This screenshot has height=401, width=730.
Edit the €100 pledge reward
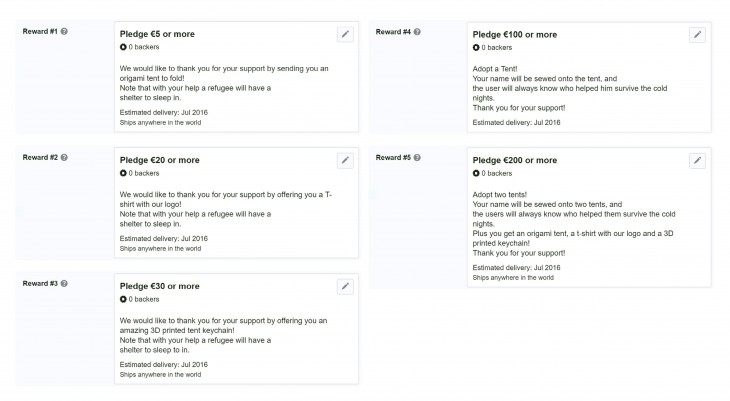[x=697, y=34]
